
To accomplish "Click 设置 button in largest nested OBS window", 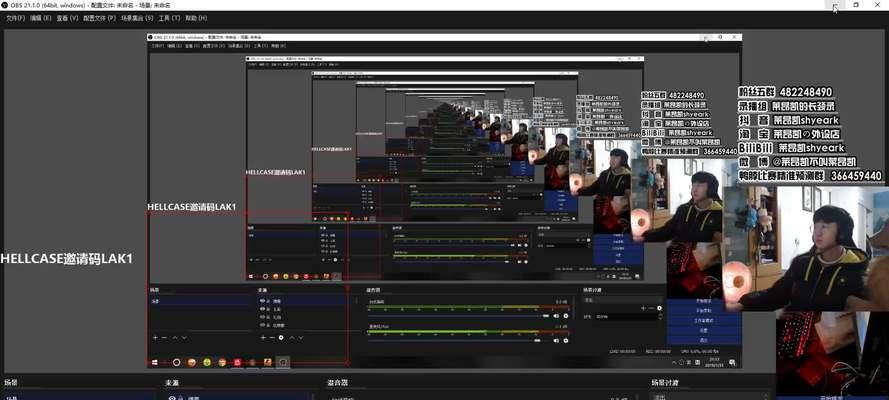I will [x=704, y=330].
